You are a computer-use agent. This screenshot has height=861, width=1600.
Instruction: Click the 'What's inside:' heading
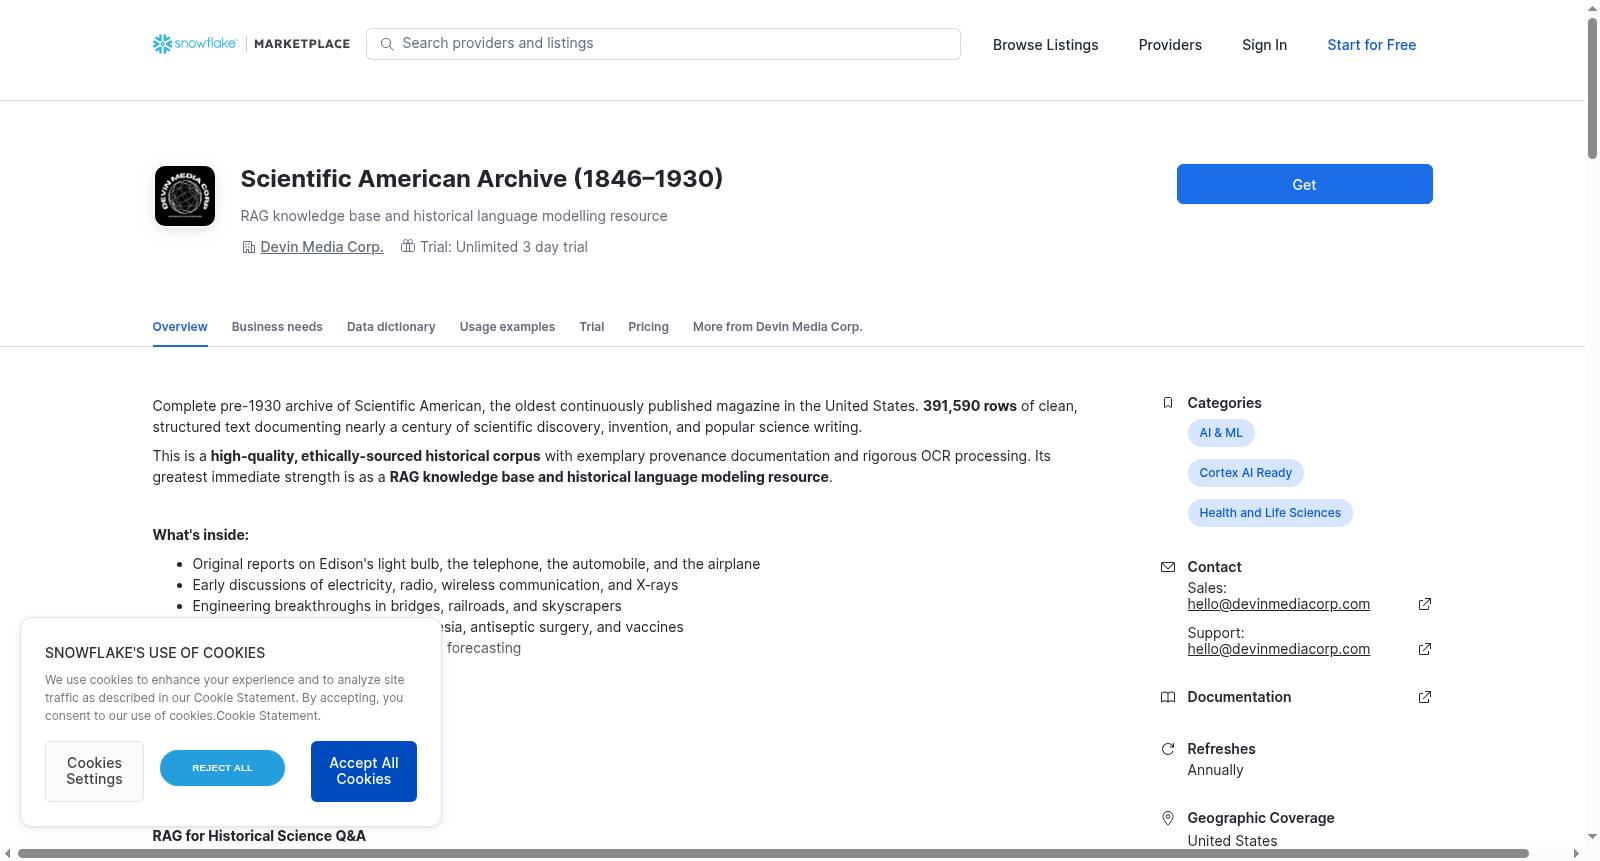click(200, 535)
